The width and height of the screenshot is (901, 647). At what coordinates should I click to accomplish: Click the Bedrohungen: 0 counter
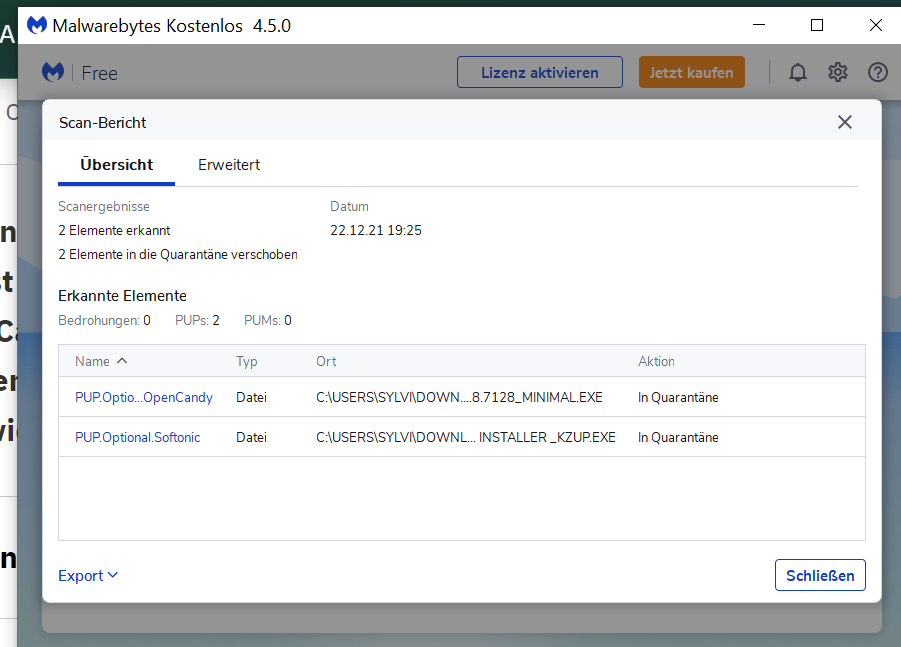pyautogui.click(x=104, y=320)
